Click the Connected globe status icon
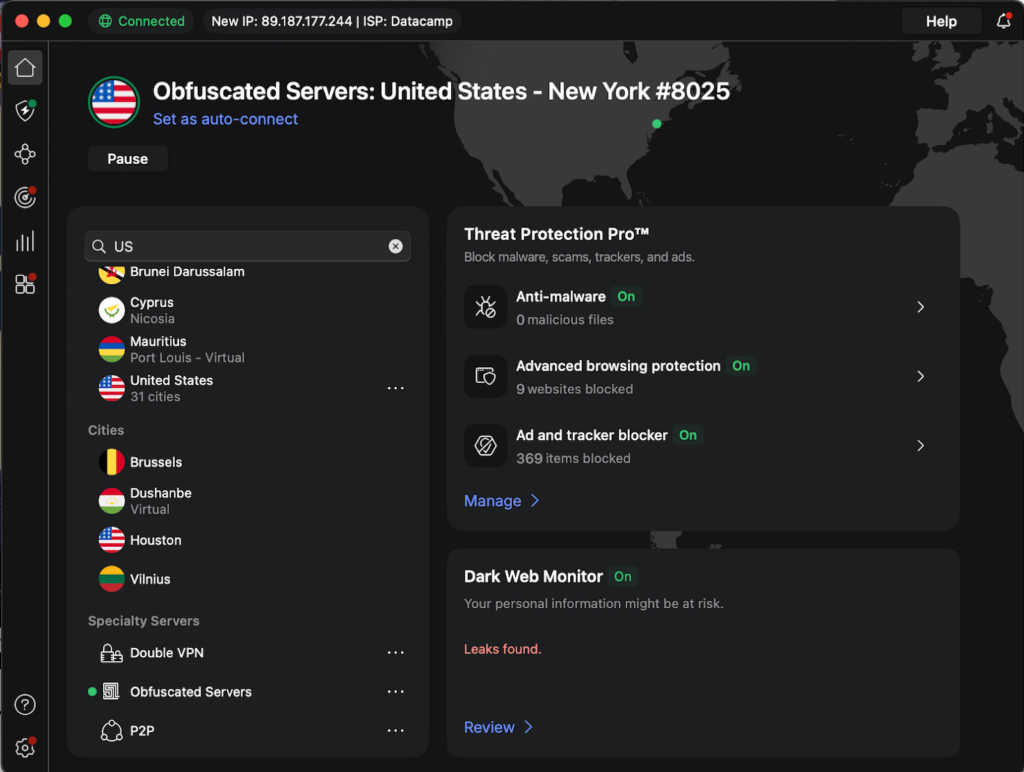This screenshot has height=772, width=1024. click(104, 21)
